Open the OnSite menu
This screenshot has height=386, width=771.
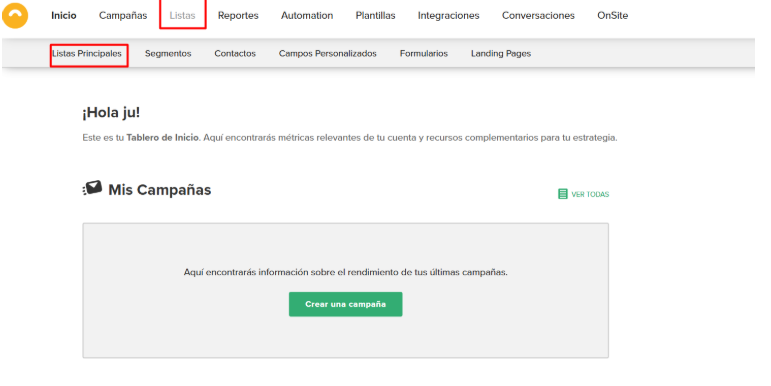(612, 15)
